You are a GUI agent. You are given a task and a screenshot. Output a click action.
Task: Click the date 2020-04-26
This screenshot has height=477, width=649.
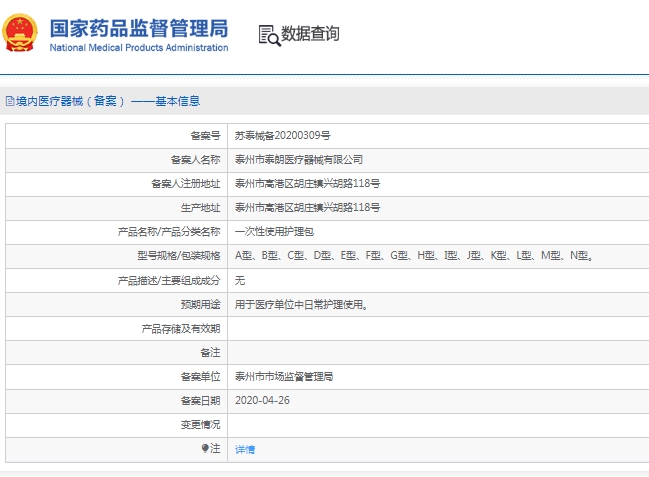click(x=262, y=400)
